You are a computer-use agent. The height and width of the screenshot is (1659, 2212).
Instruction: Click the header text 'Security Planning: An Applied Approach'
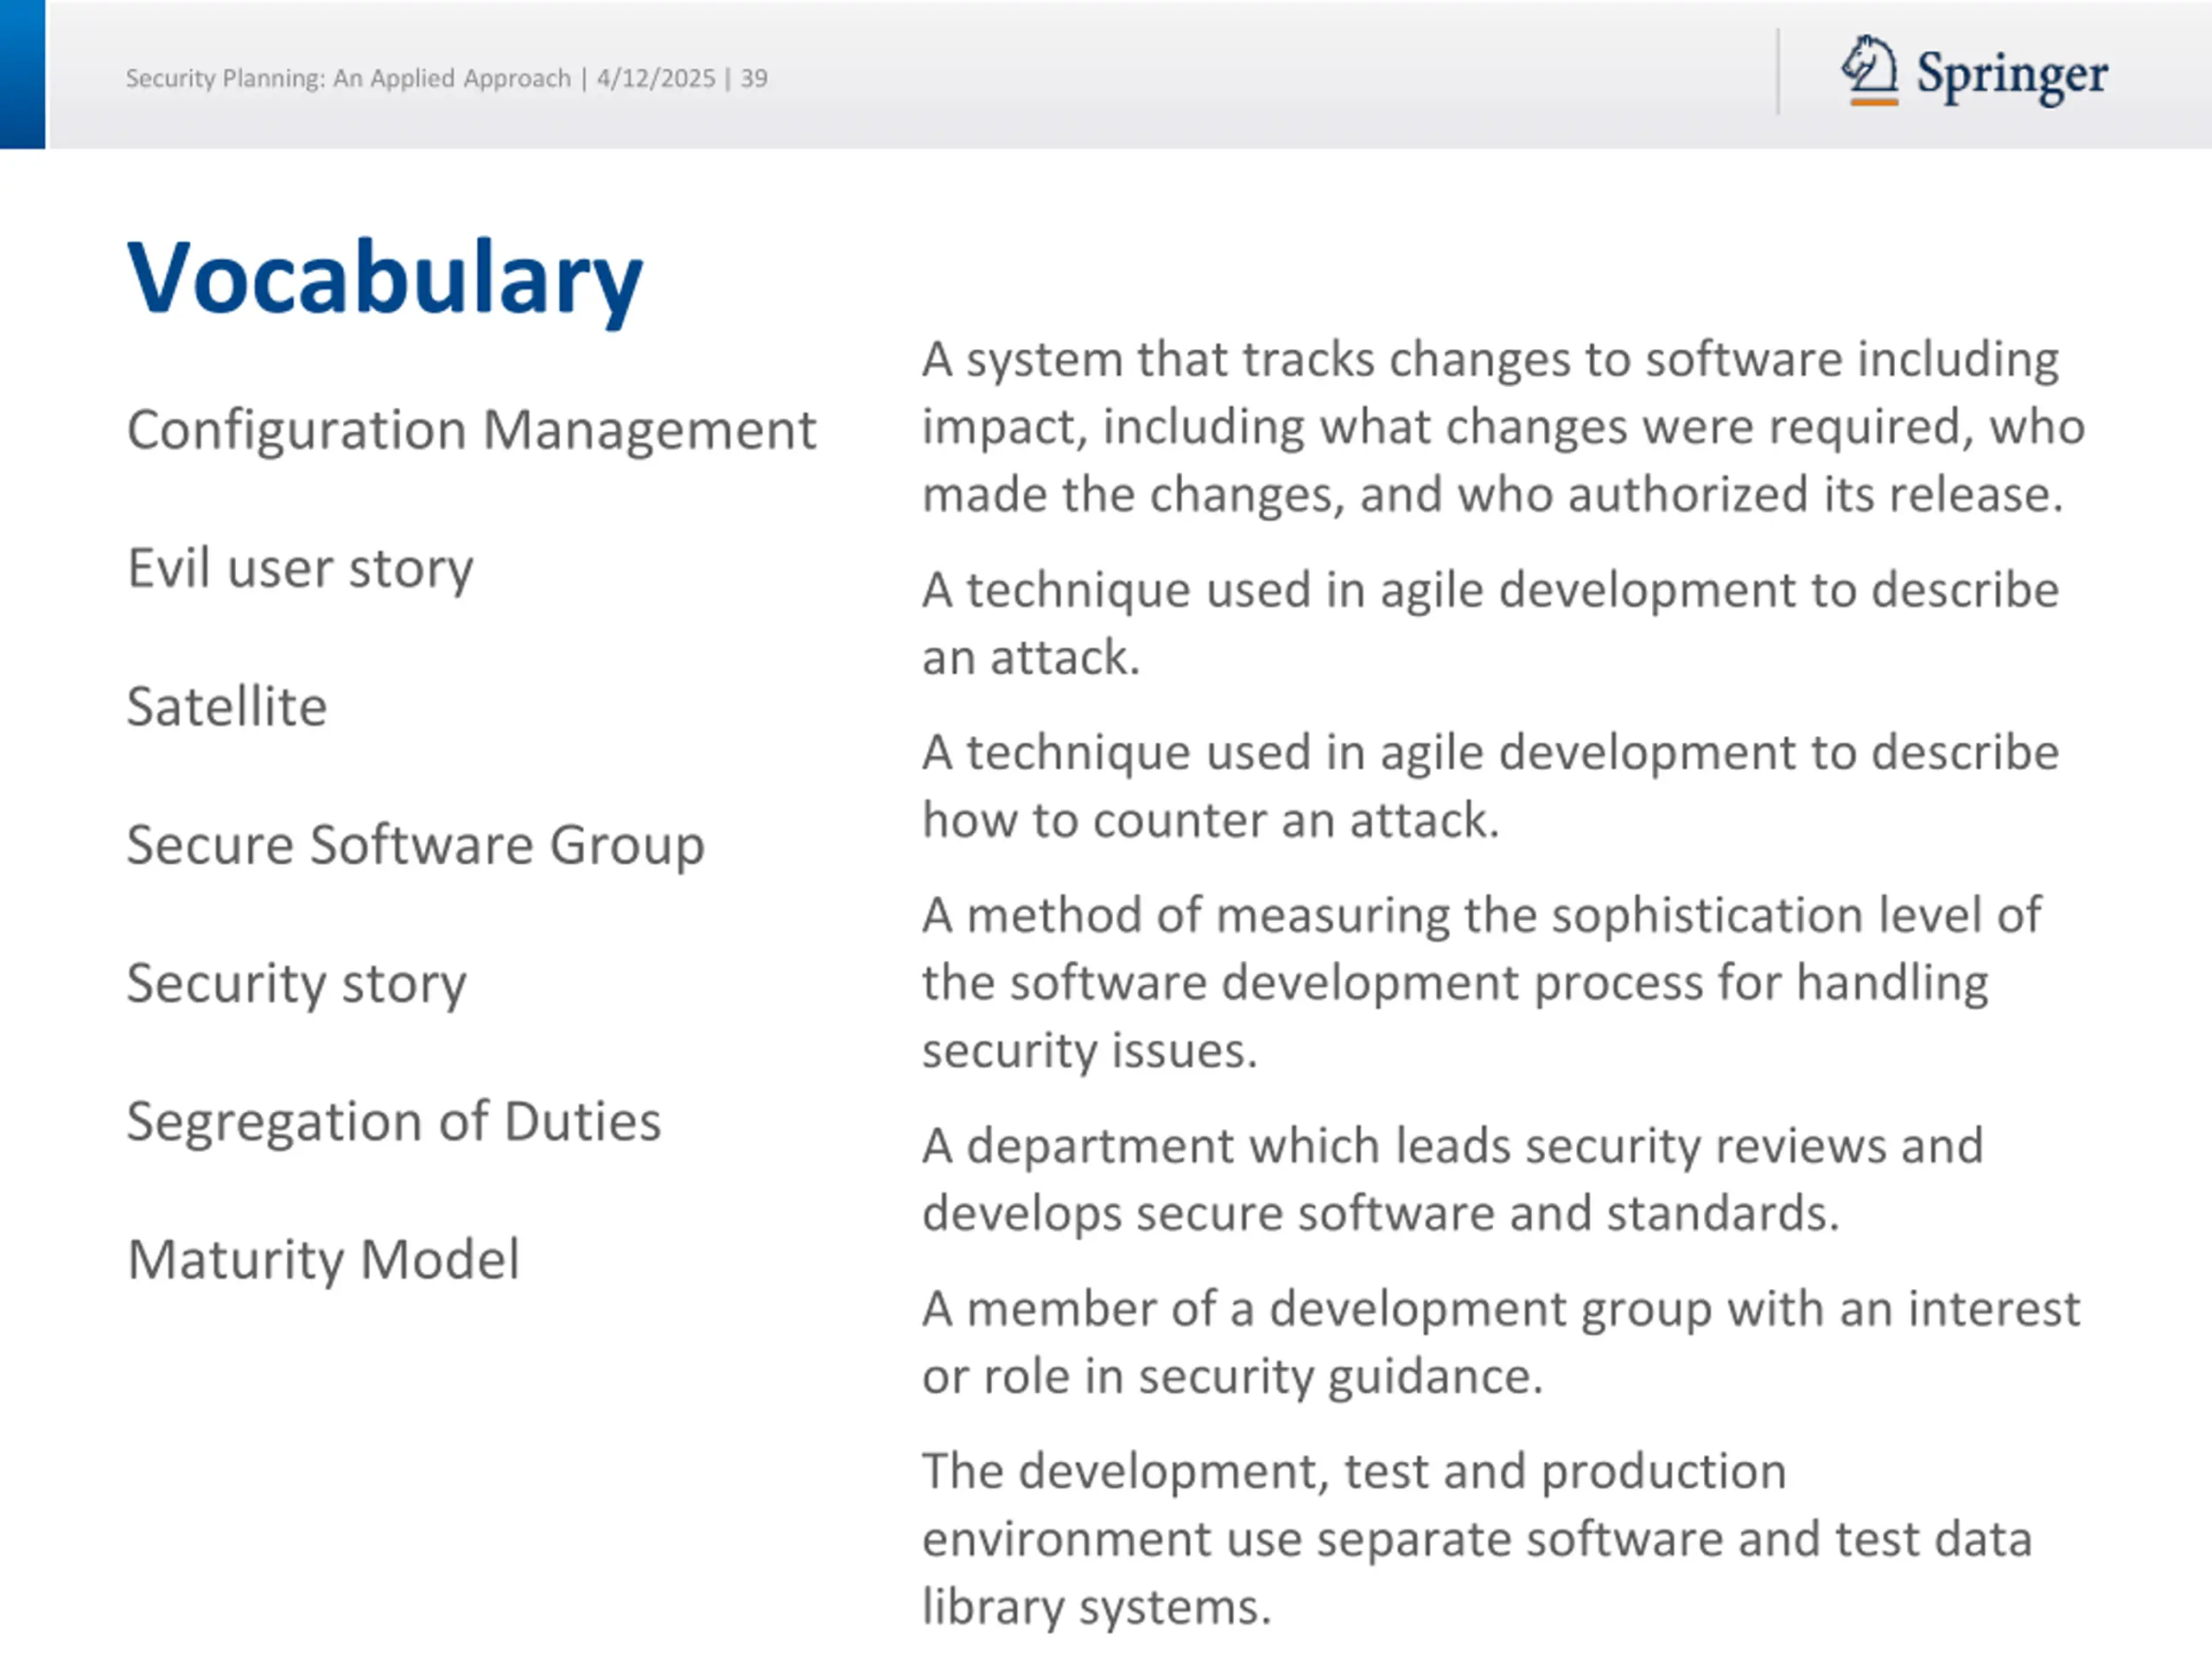click(x=348, y=78)
